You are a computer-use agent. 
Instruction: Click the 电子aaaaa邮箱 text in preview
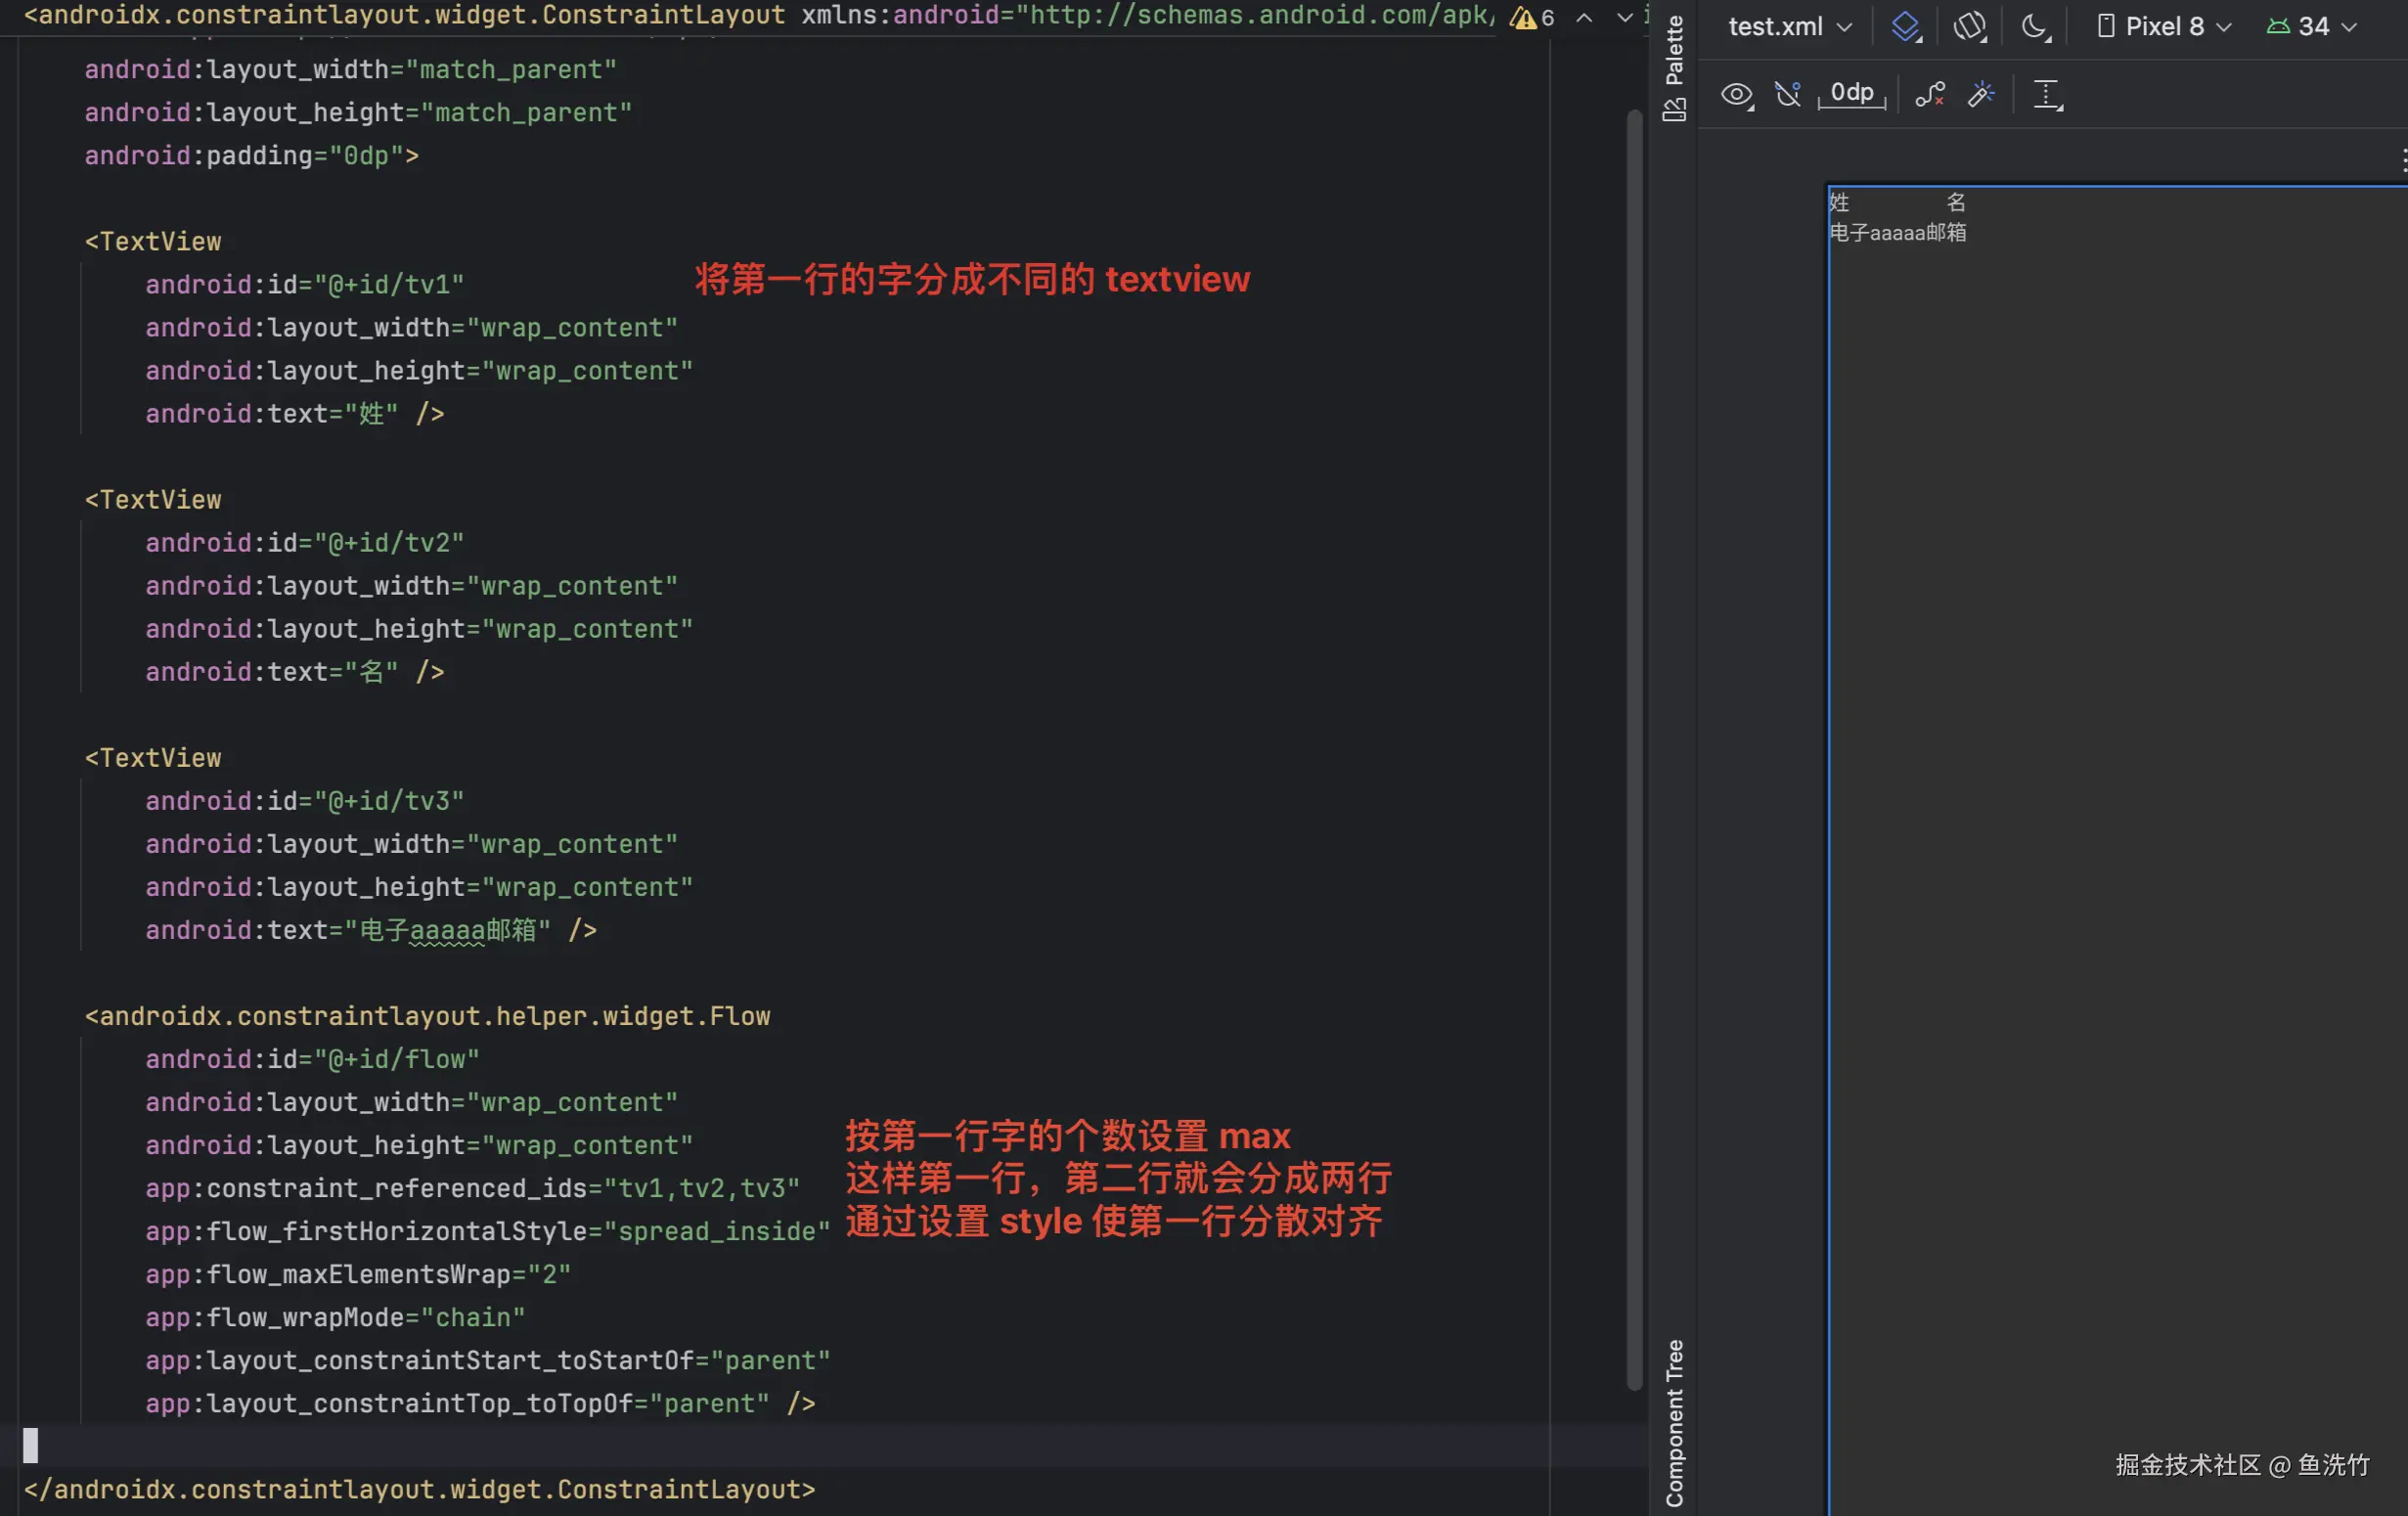click(x=1897, y=233)
